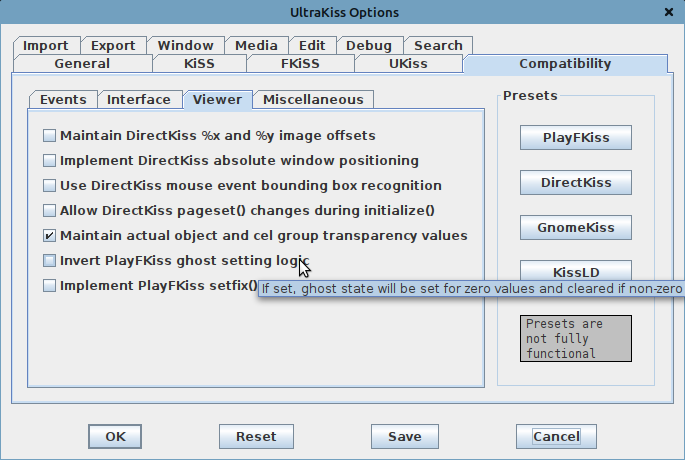Uncheck Maintain actual object transparency values
685x460 pixels.
[50, 236]
